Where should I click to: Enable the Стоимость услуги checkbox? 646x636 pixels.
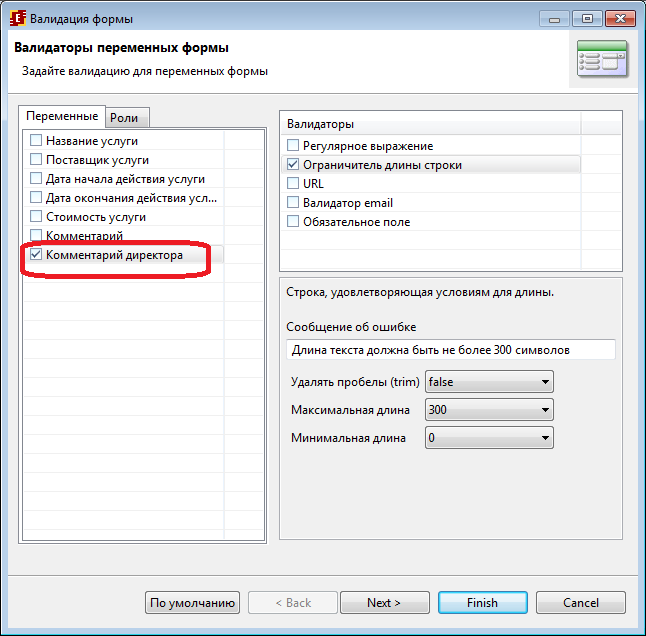pyautogui.click(x=36, y=216)
